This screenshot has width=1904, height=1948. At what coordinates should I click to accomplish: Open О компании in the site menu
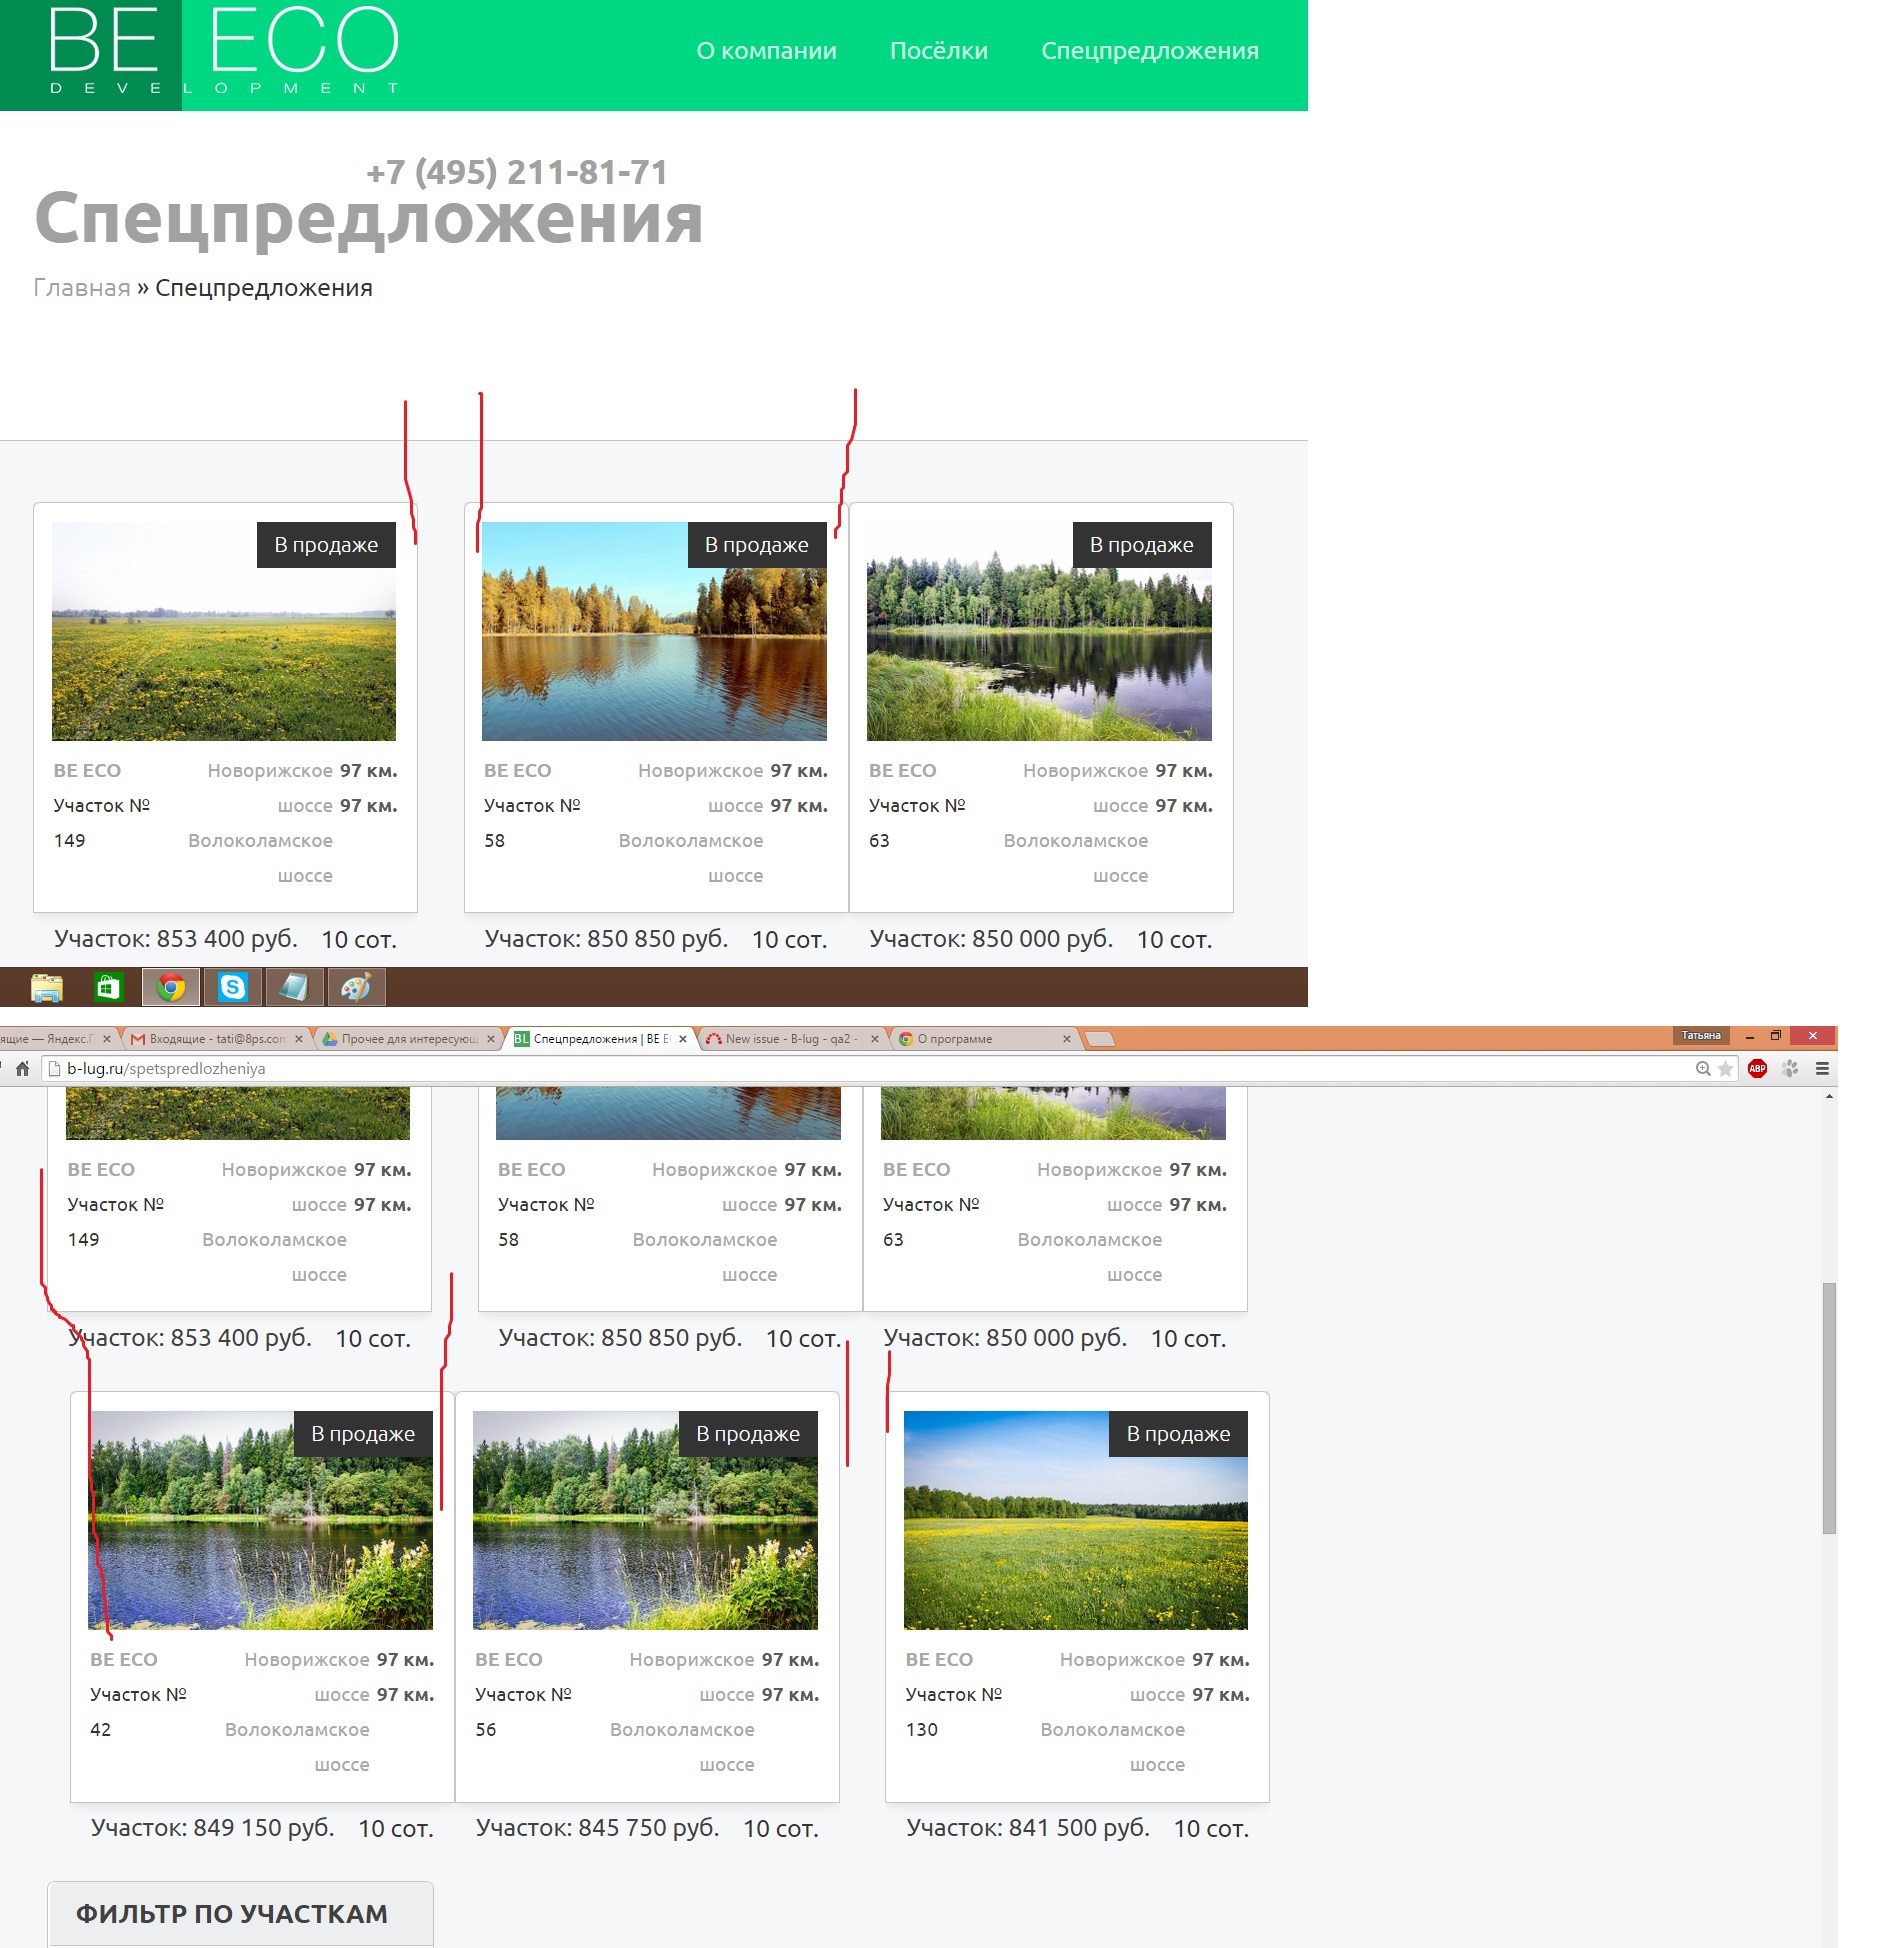(x=766, y=51)
